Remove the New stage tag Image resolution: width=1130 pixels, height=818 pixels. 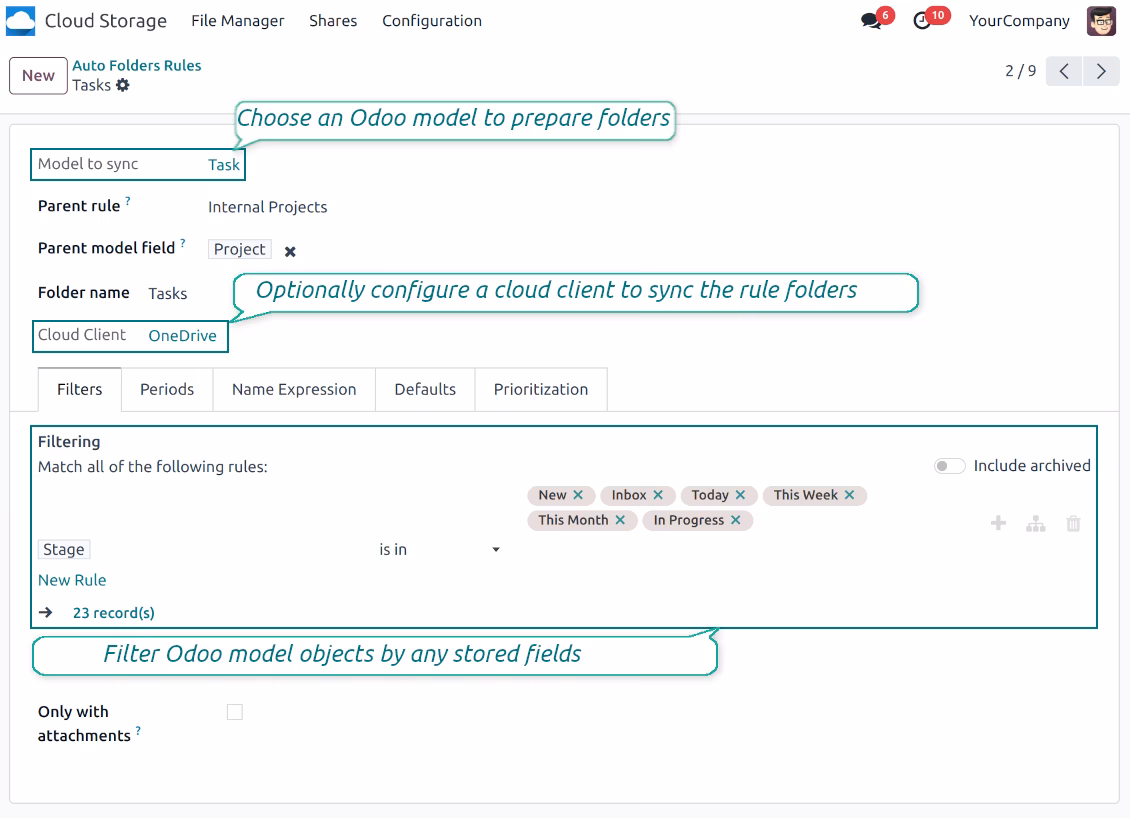(578, 495)
